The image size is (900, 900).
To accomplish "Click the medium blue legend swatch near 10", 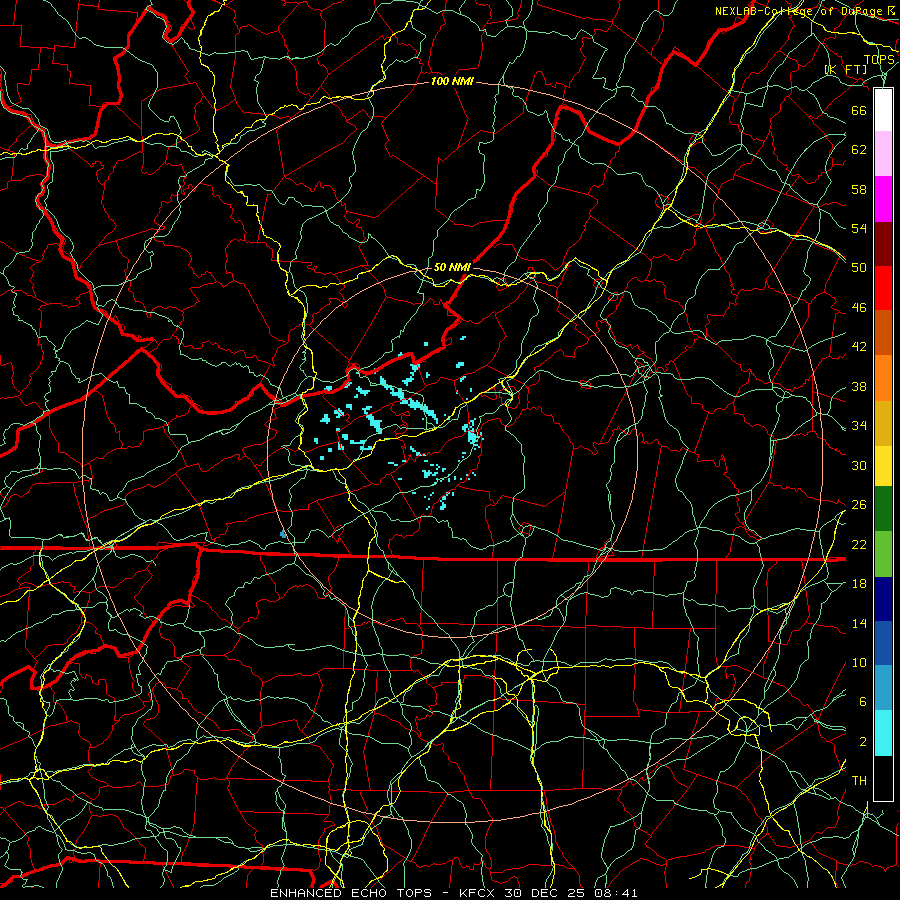I will (x=883, y=643).
